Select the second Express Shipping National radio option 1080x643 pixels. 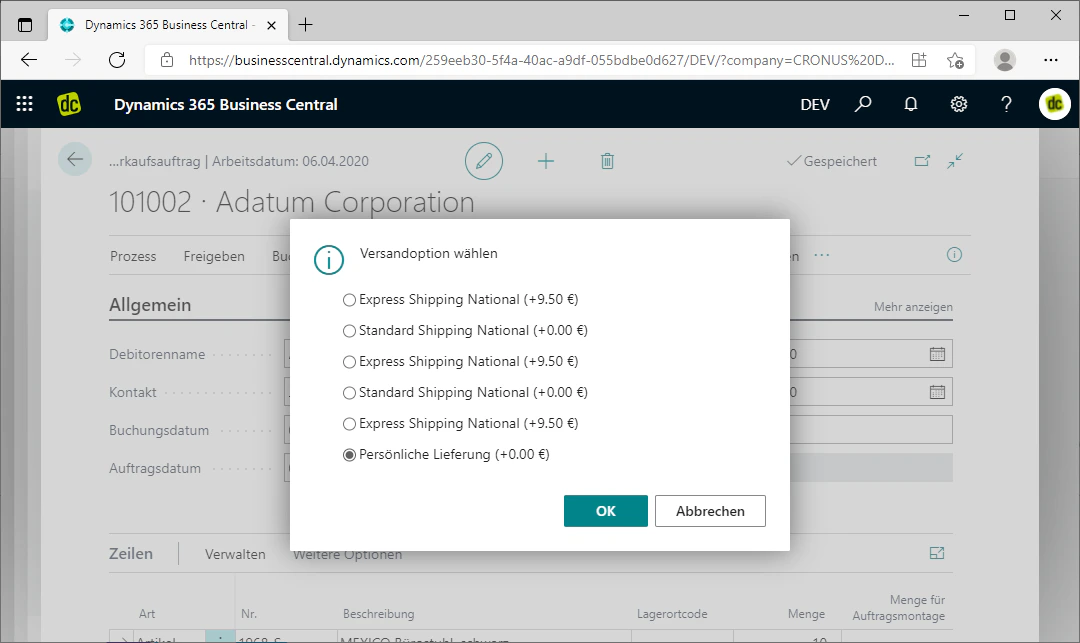click(x=349, y=362)
